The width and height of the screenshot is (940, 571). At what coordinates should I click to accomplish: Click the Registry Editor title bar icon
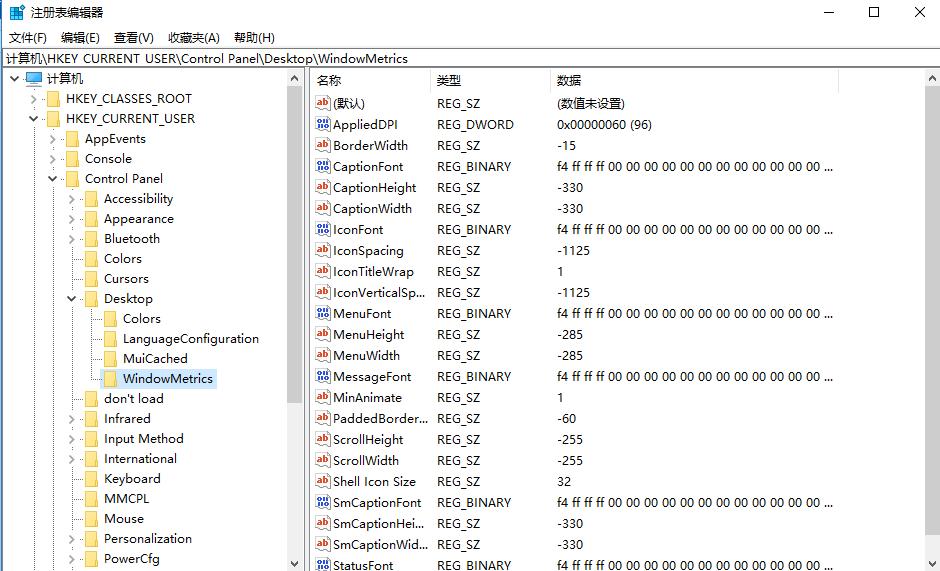(17, 12)
